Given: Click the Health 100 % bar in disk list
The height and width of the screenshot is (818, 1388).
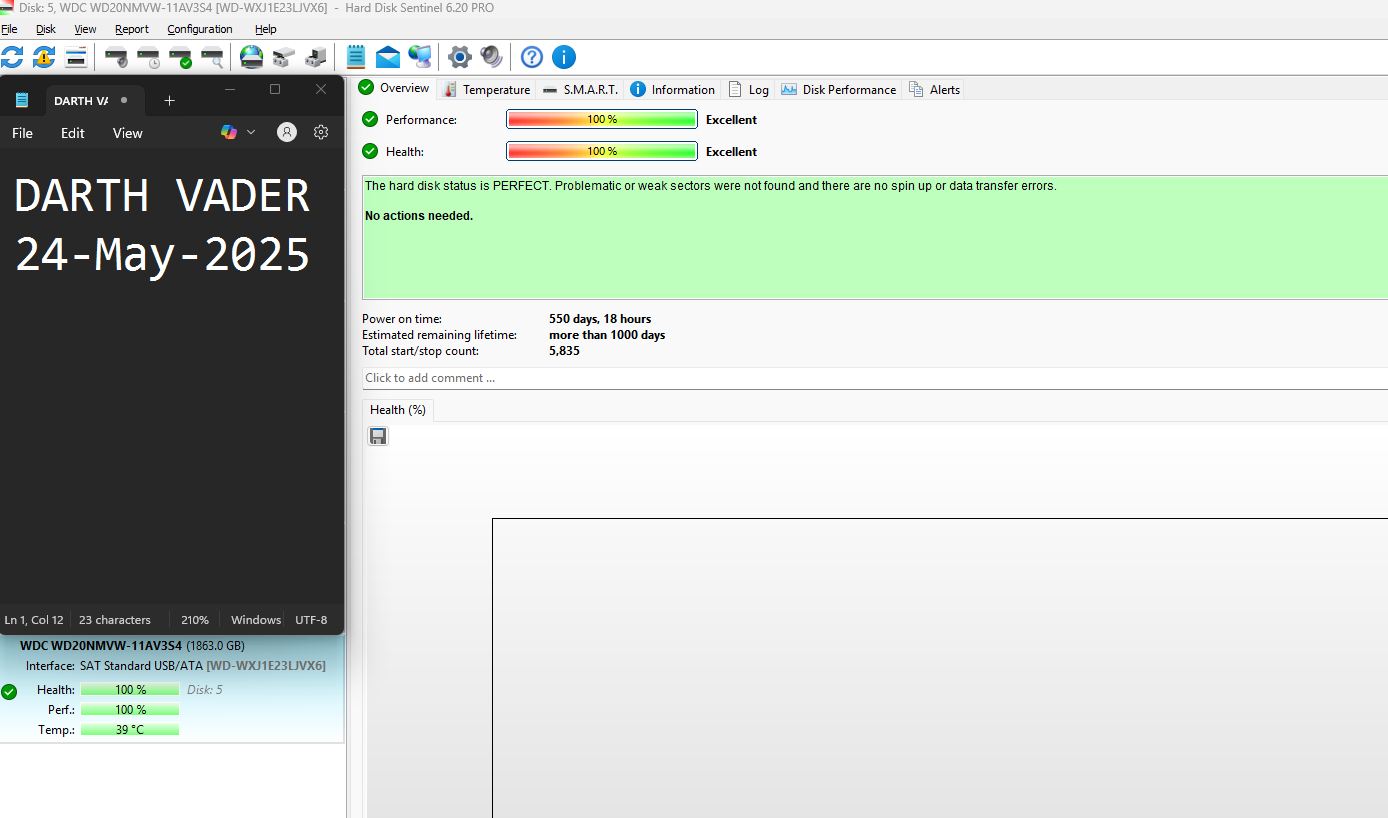Looking at the screenshot, I should 130,690.
